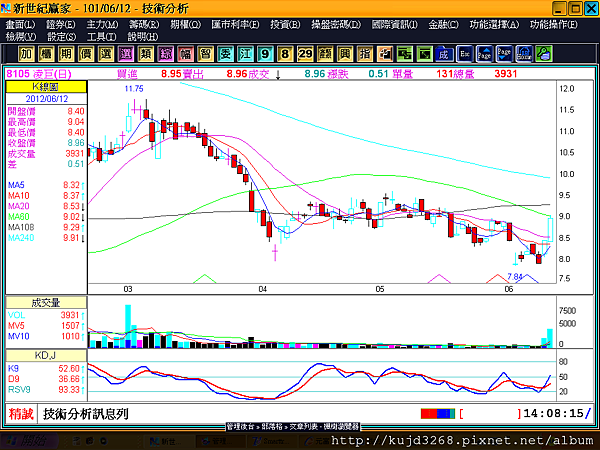600x450 pixels.
Task: Click the MA240 label
Action: tap(21, 238)
